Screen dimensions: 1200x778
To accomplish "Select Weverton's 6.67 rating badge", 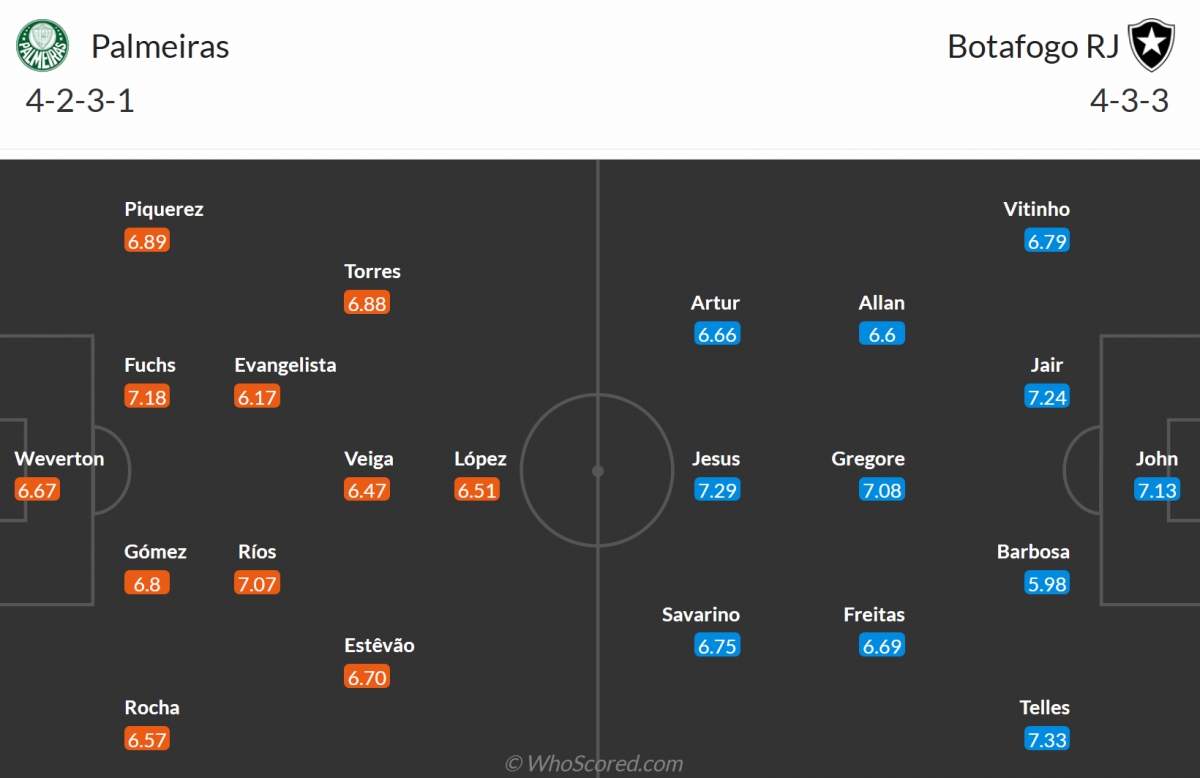I will point(38,490).
